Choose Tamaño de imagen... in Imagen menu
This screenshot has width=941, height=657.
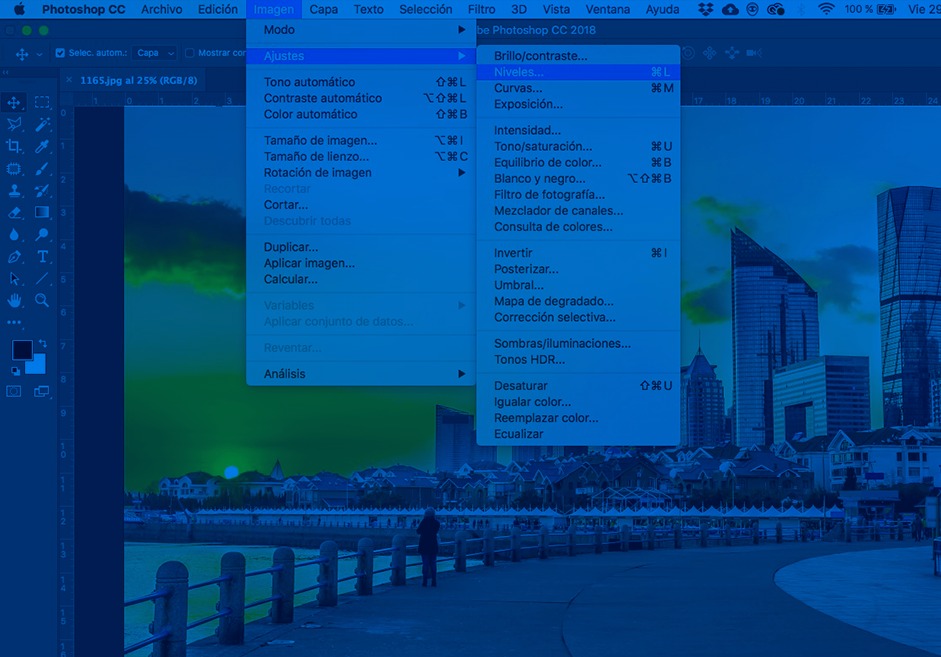coord(361,140)
